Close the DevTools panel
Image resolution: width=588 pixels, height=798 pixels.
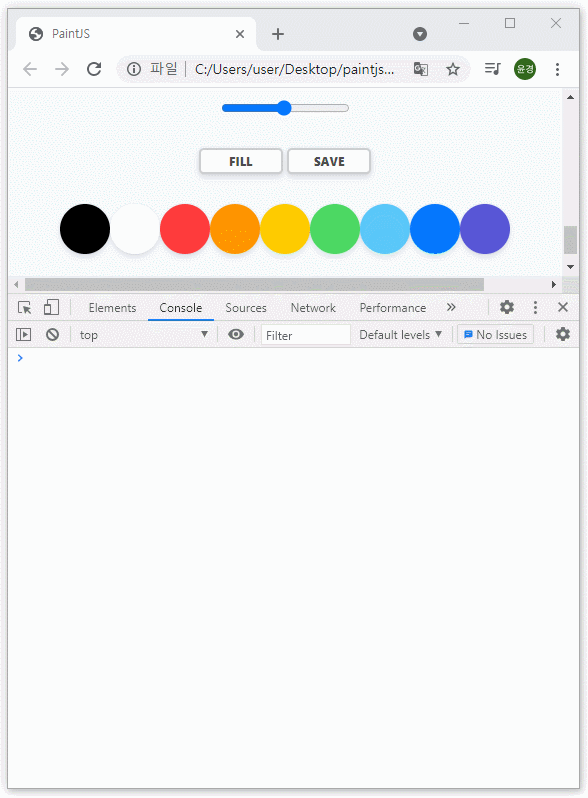(563, 307)
